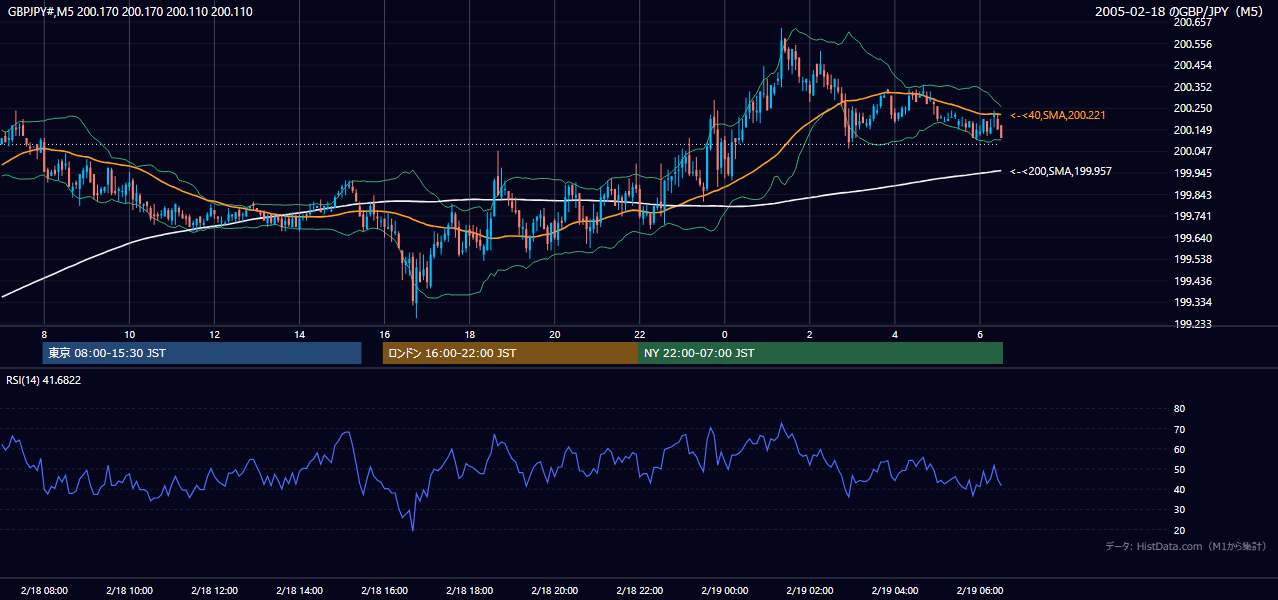Viewport: 1278px width, 600px height.
Task: Click the GBPJPY#,M5 symbol header text
Action: click(130, 12)
